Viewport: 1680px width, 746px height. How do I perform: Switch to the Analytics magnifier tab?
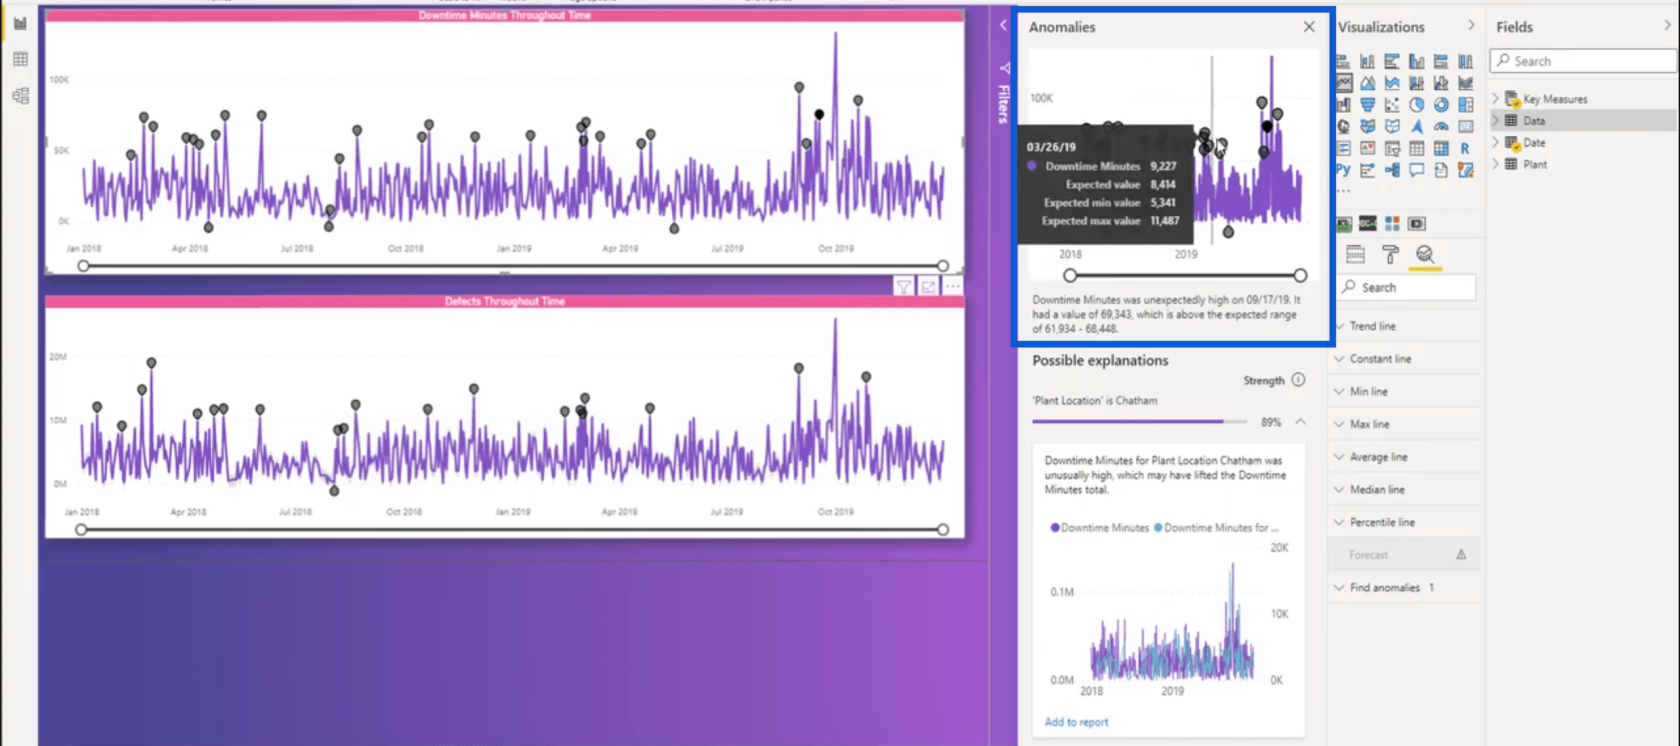click(1425, 254)
